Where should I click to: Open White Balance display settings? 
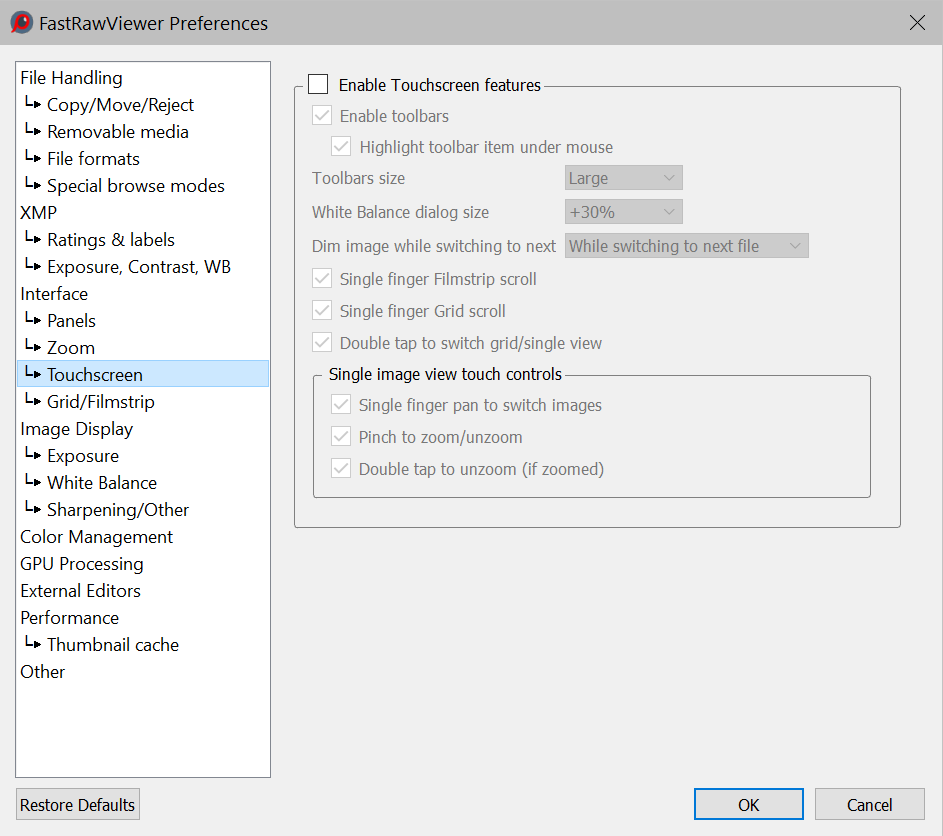click(101, 483)
